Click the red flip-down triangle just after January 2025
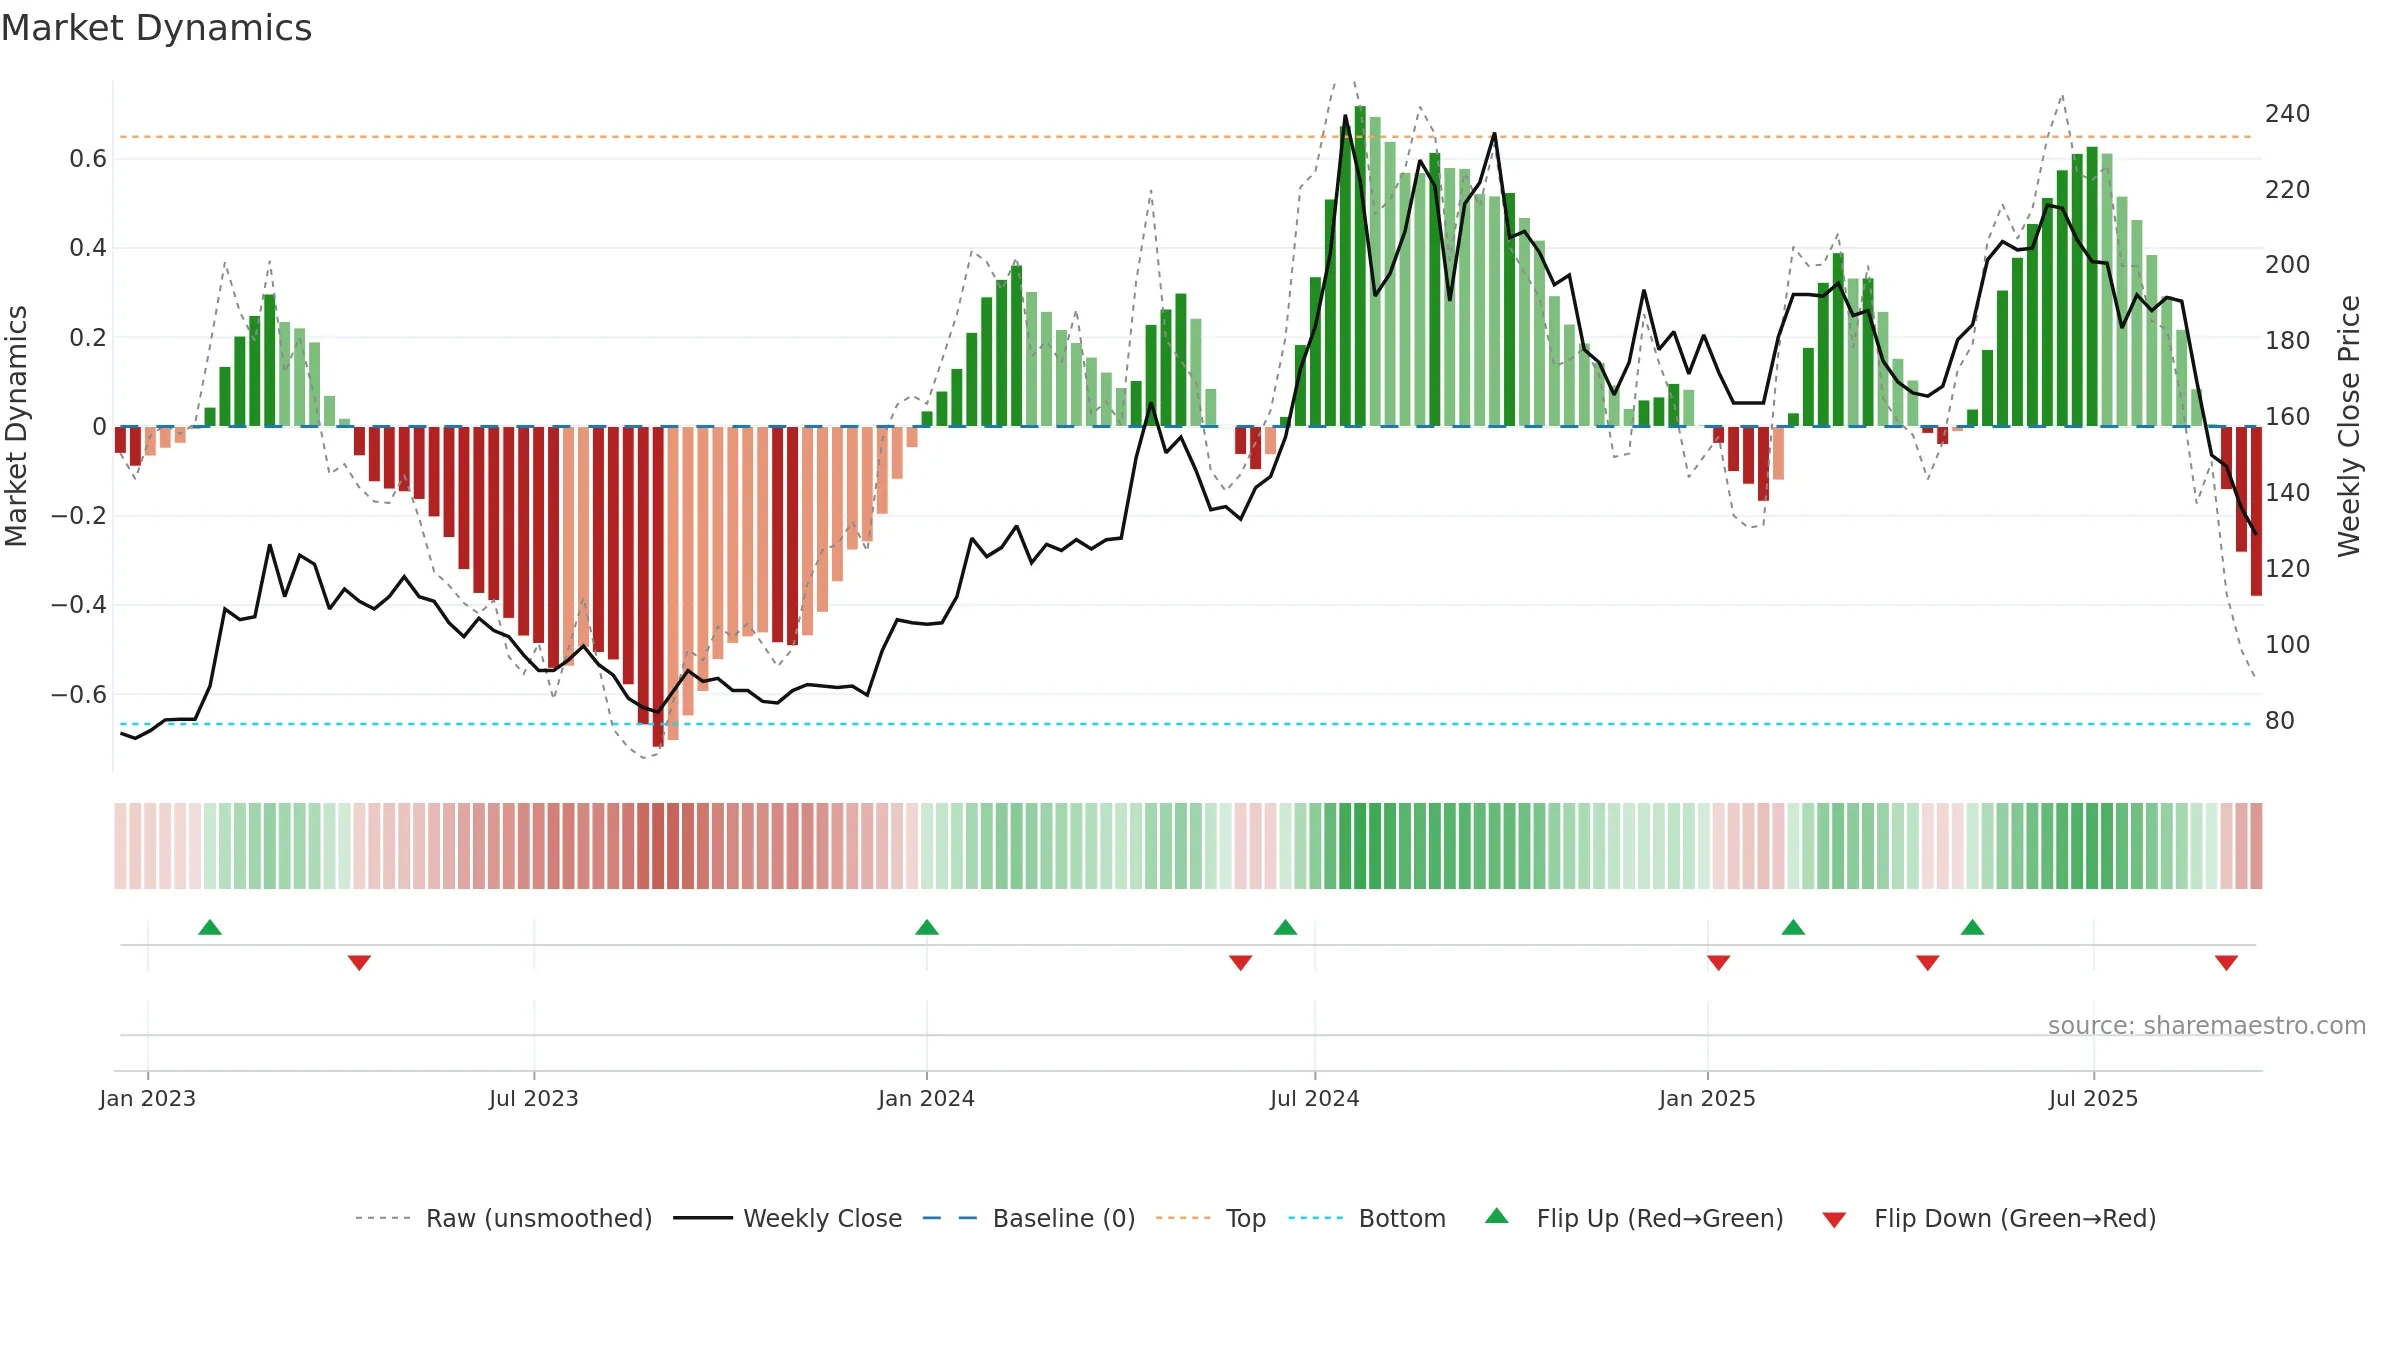The width and height of the screenshot is (2400, 1350). tap(1718, 962)
